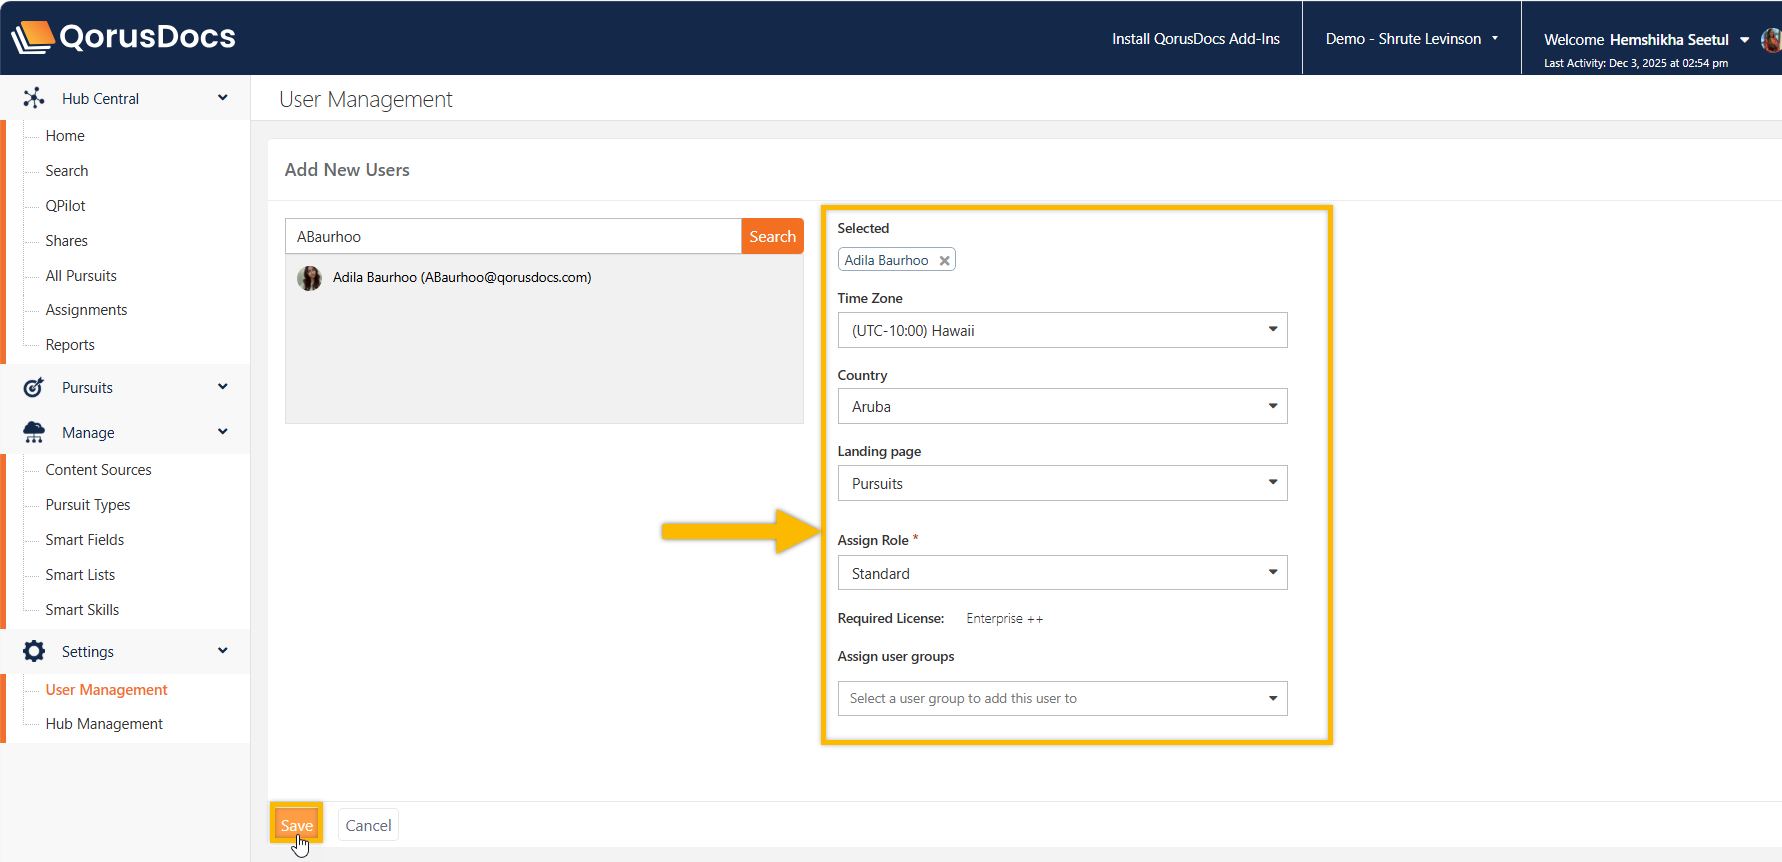The width and height of the screenshot is (1782, 862).
Task: Go to Hub Management page
Action: click(104, 724)
